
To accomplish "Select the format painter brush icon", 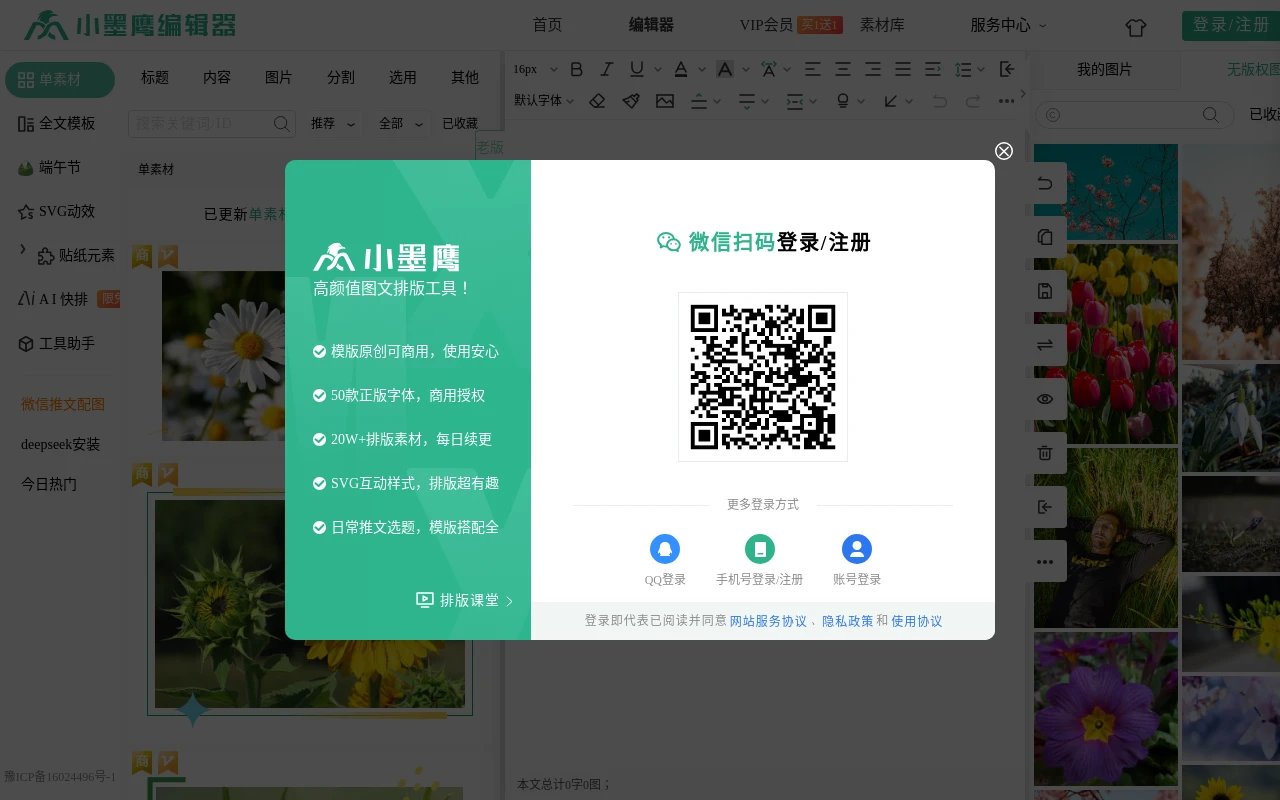I will click(x=632, y=100).
